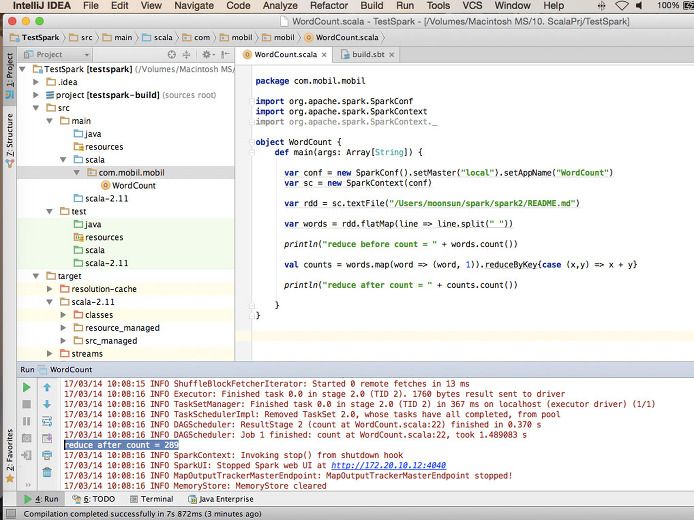Toggle the Terminal tool window

click(x=152, y=499)
